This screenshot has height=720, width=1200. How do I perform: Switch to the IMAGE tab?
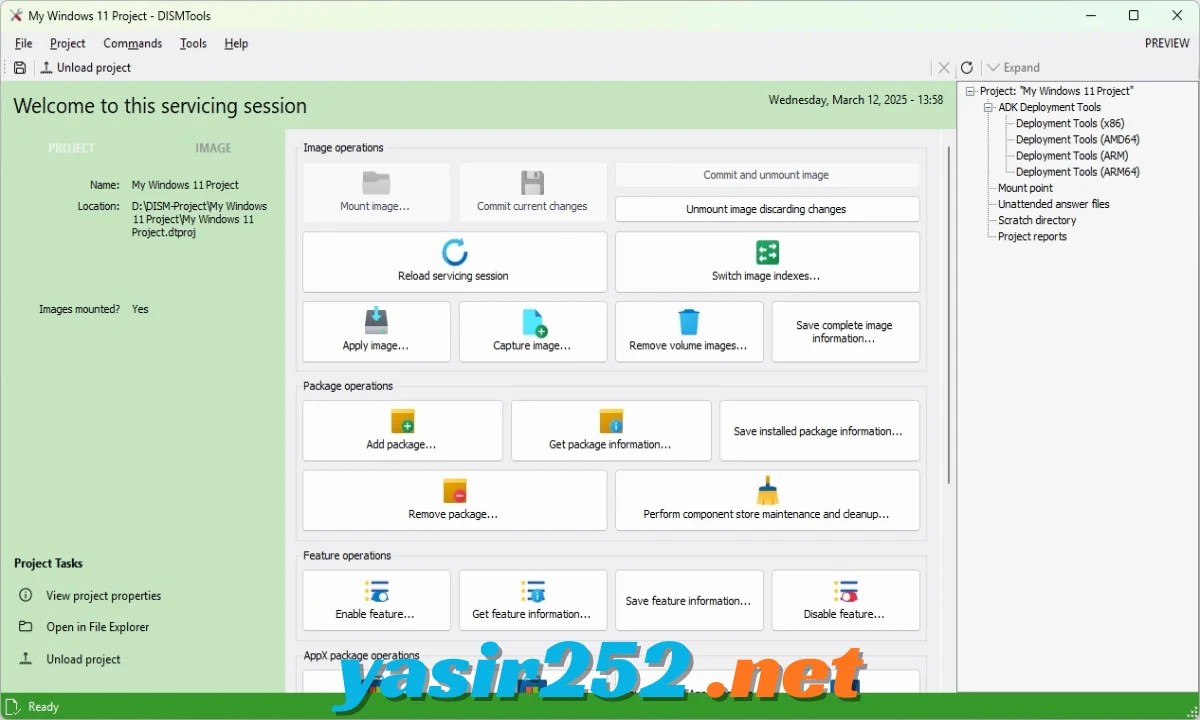(x=213, y=148)
